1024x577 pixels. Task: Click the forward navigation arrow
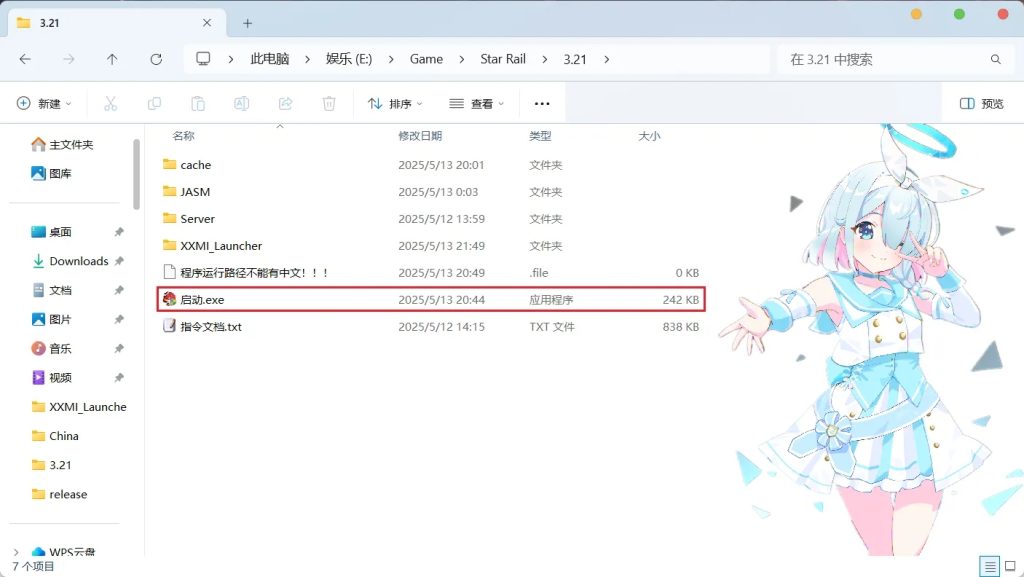pos(69,59)
